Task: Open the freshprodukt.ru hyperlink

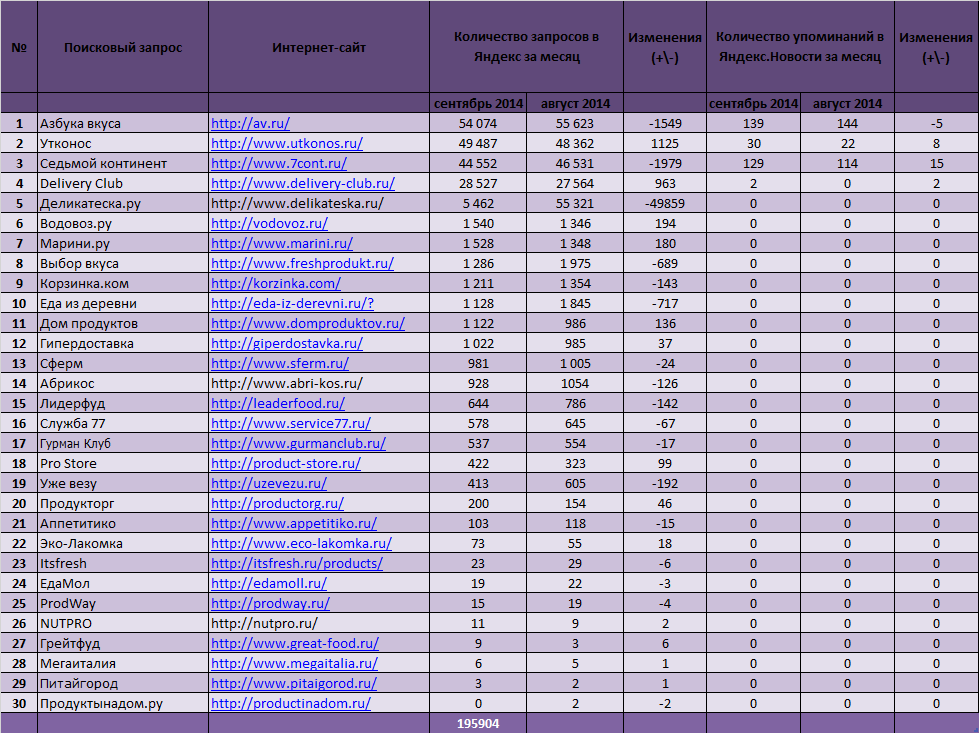Action: point(302,263)
